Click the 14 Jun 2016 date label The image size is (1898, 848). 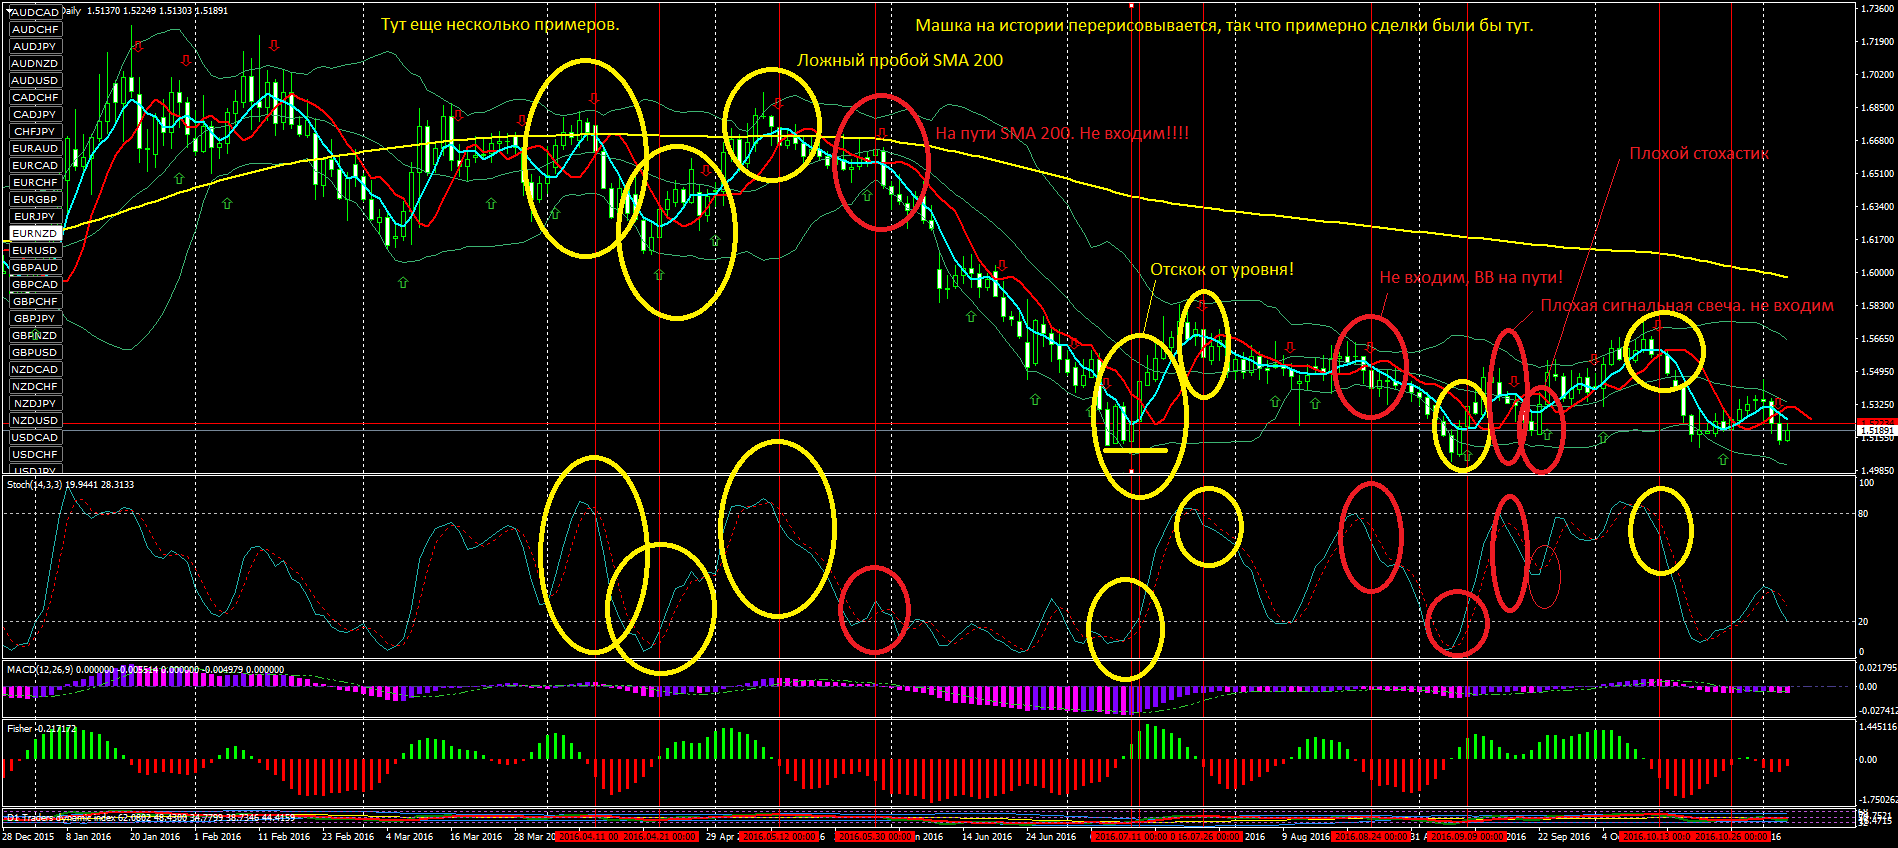[x=987, y=836]
